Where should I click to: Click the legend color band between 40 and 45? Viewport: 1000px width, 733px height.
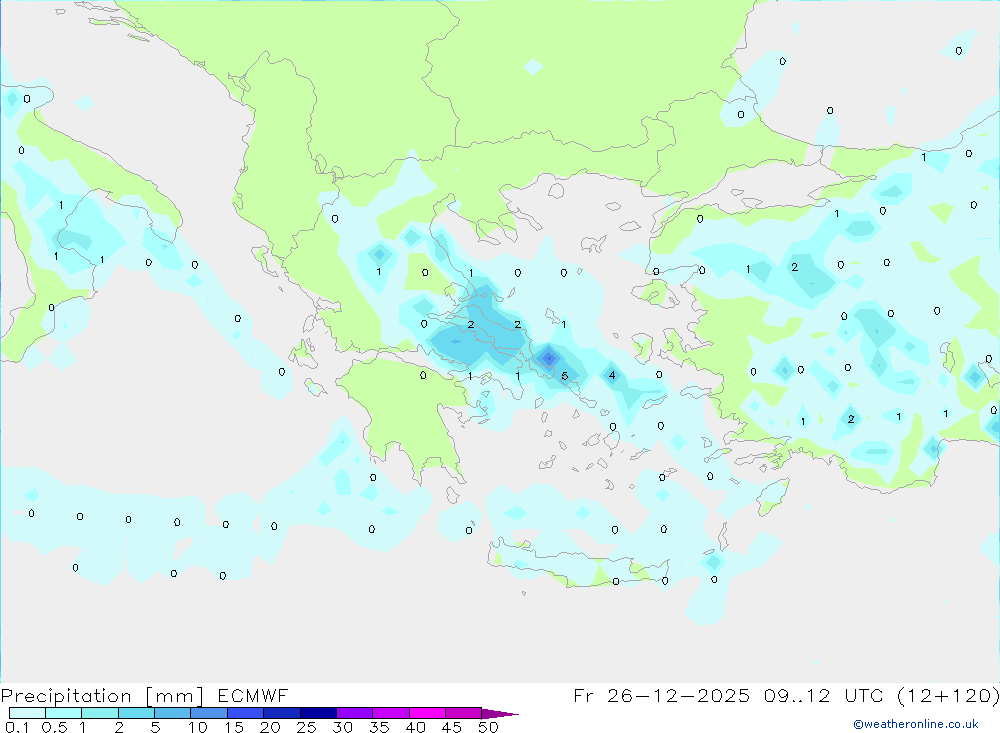tap(427, 713)
